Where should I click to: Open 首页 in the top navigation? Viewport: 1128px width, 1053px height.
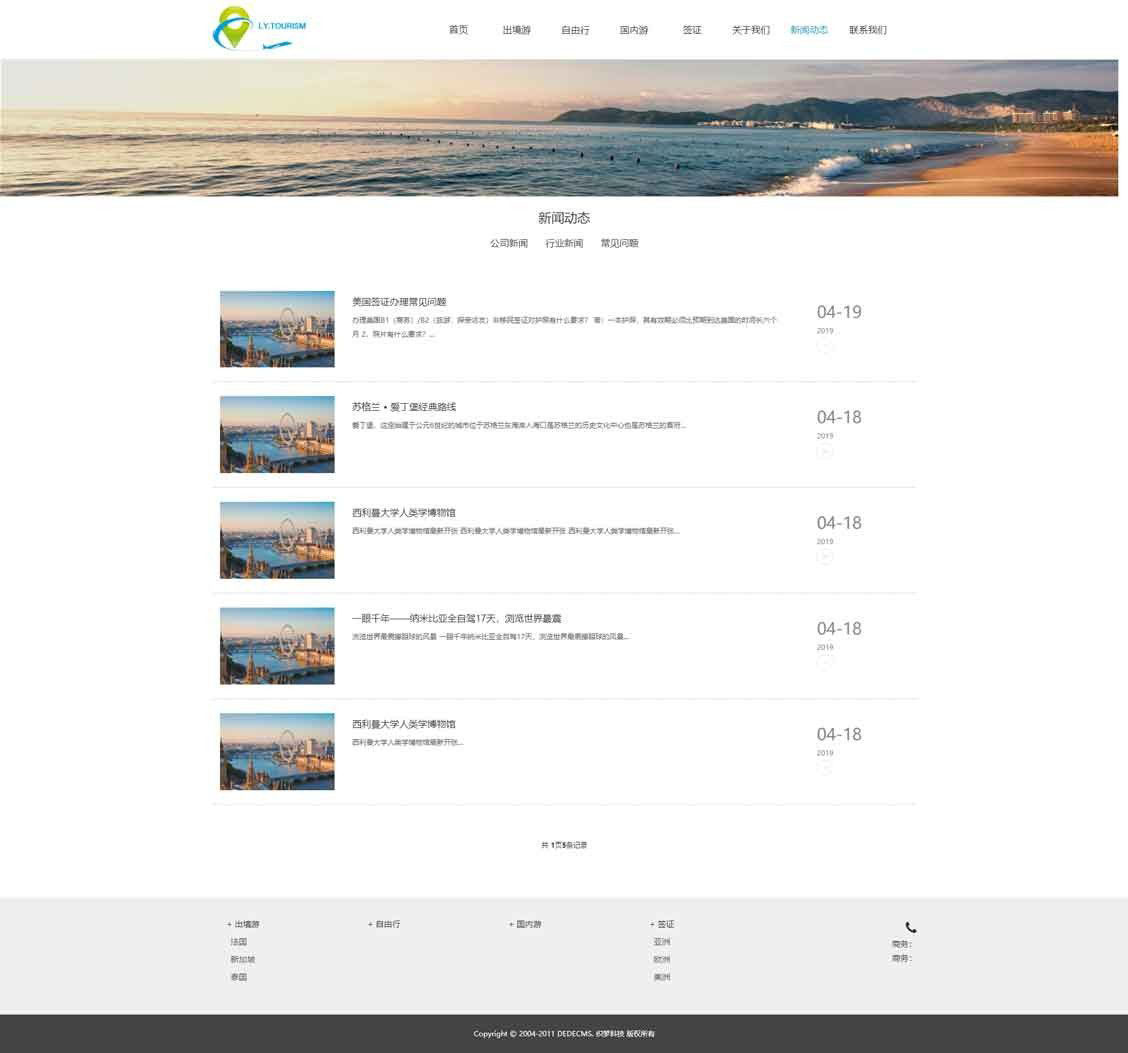point(458,30)
